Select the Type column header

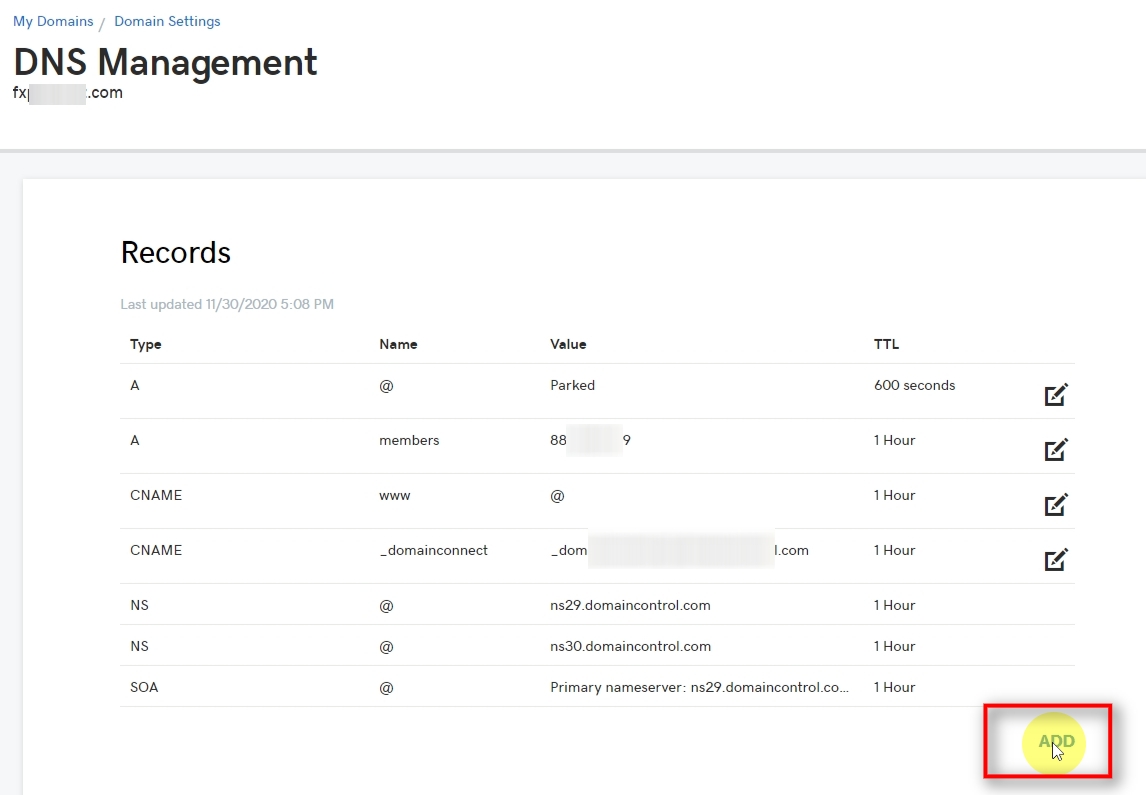(x=145, y=344)
